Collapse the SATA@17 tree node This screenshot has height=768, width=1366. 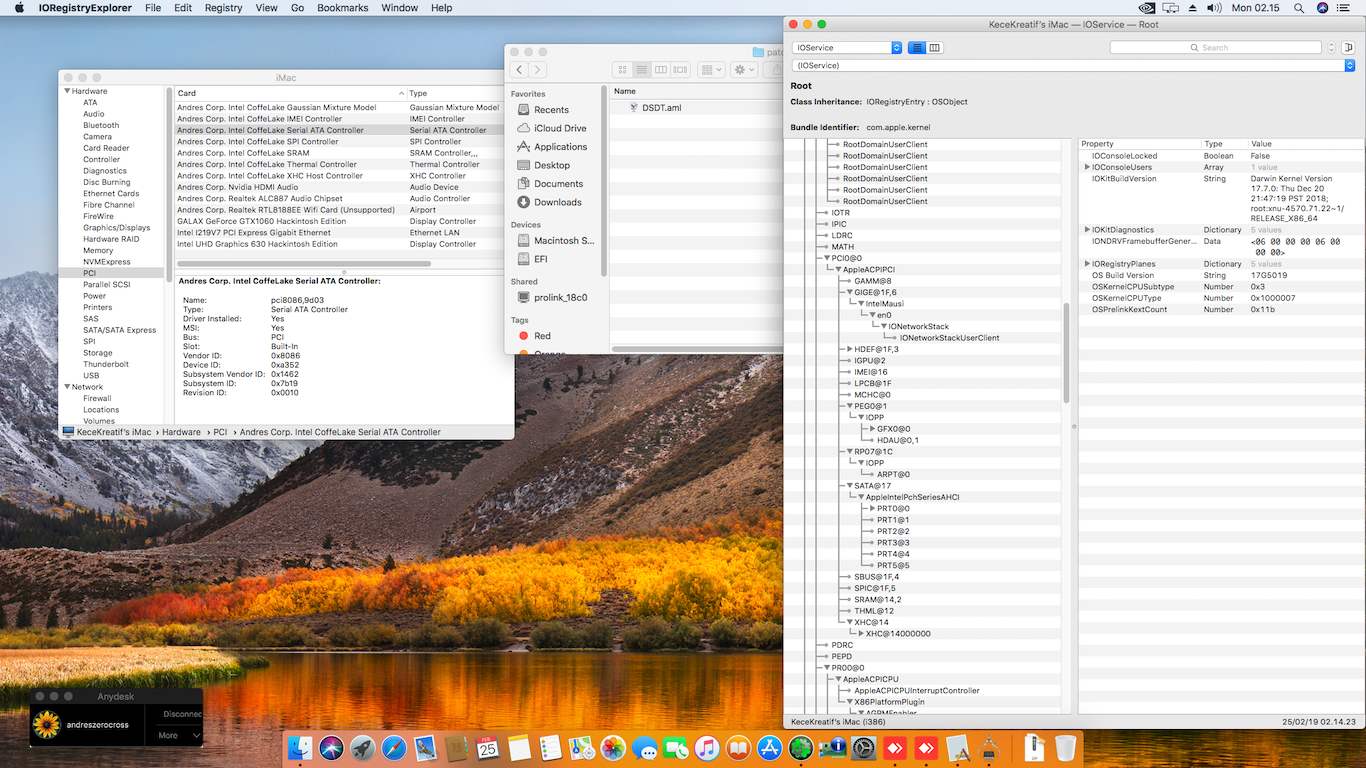pos(848,486)
